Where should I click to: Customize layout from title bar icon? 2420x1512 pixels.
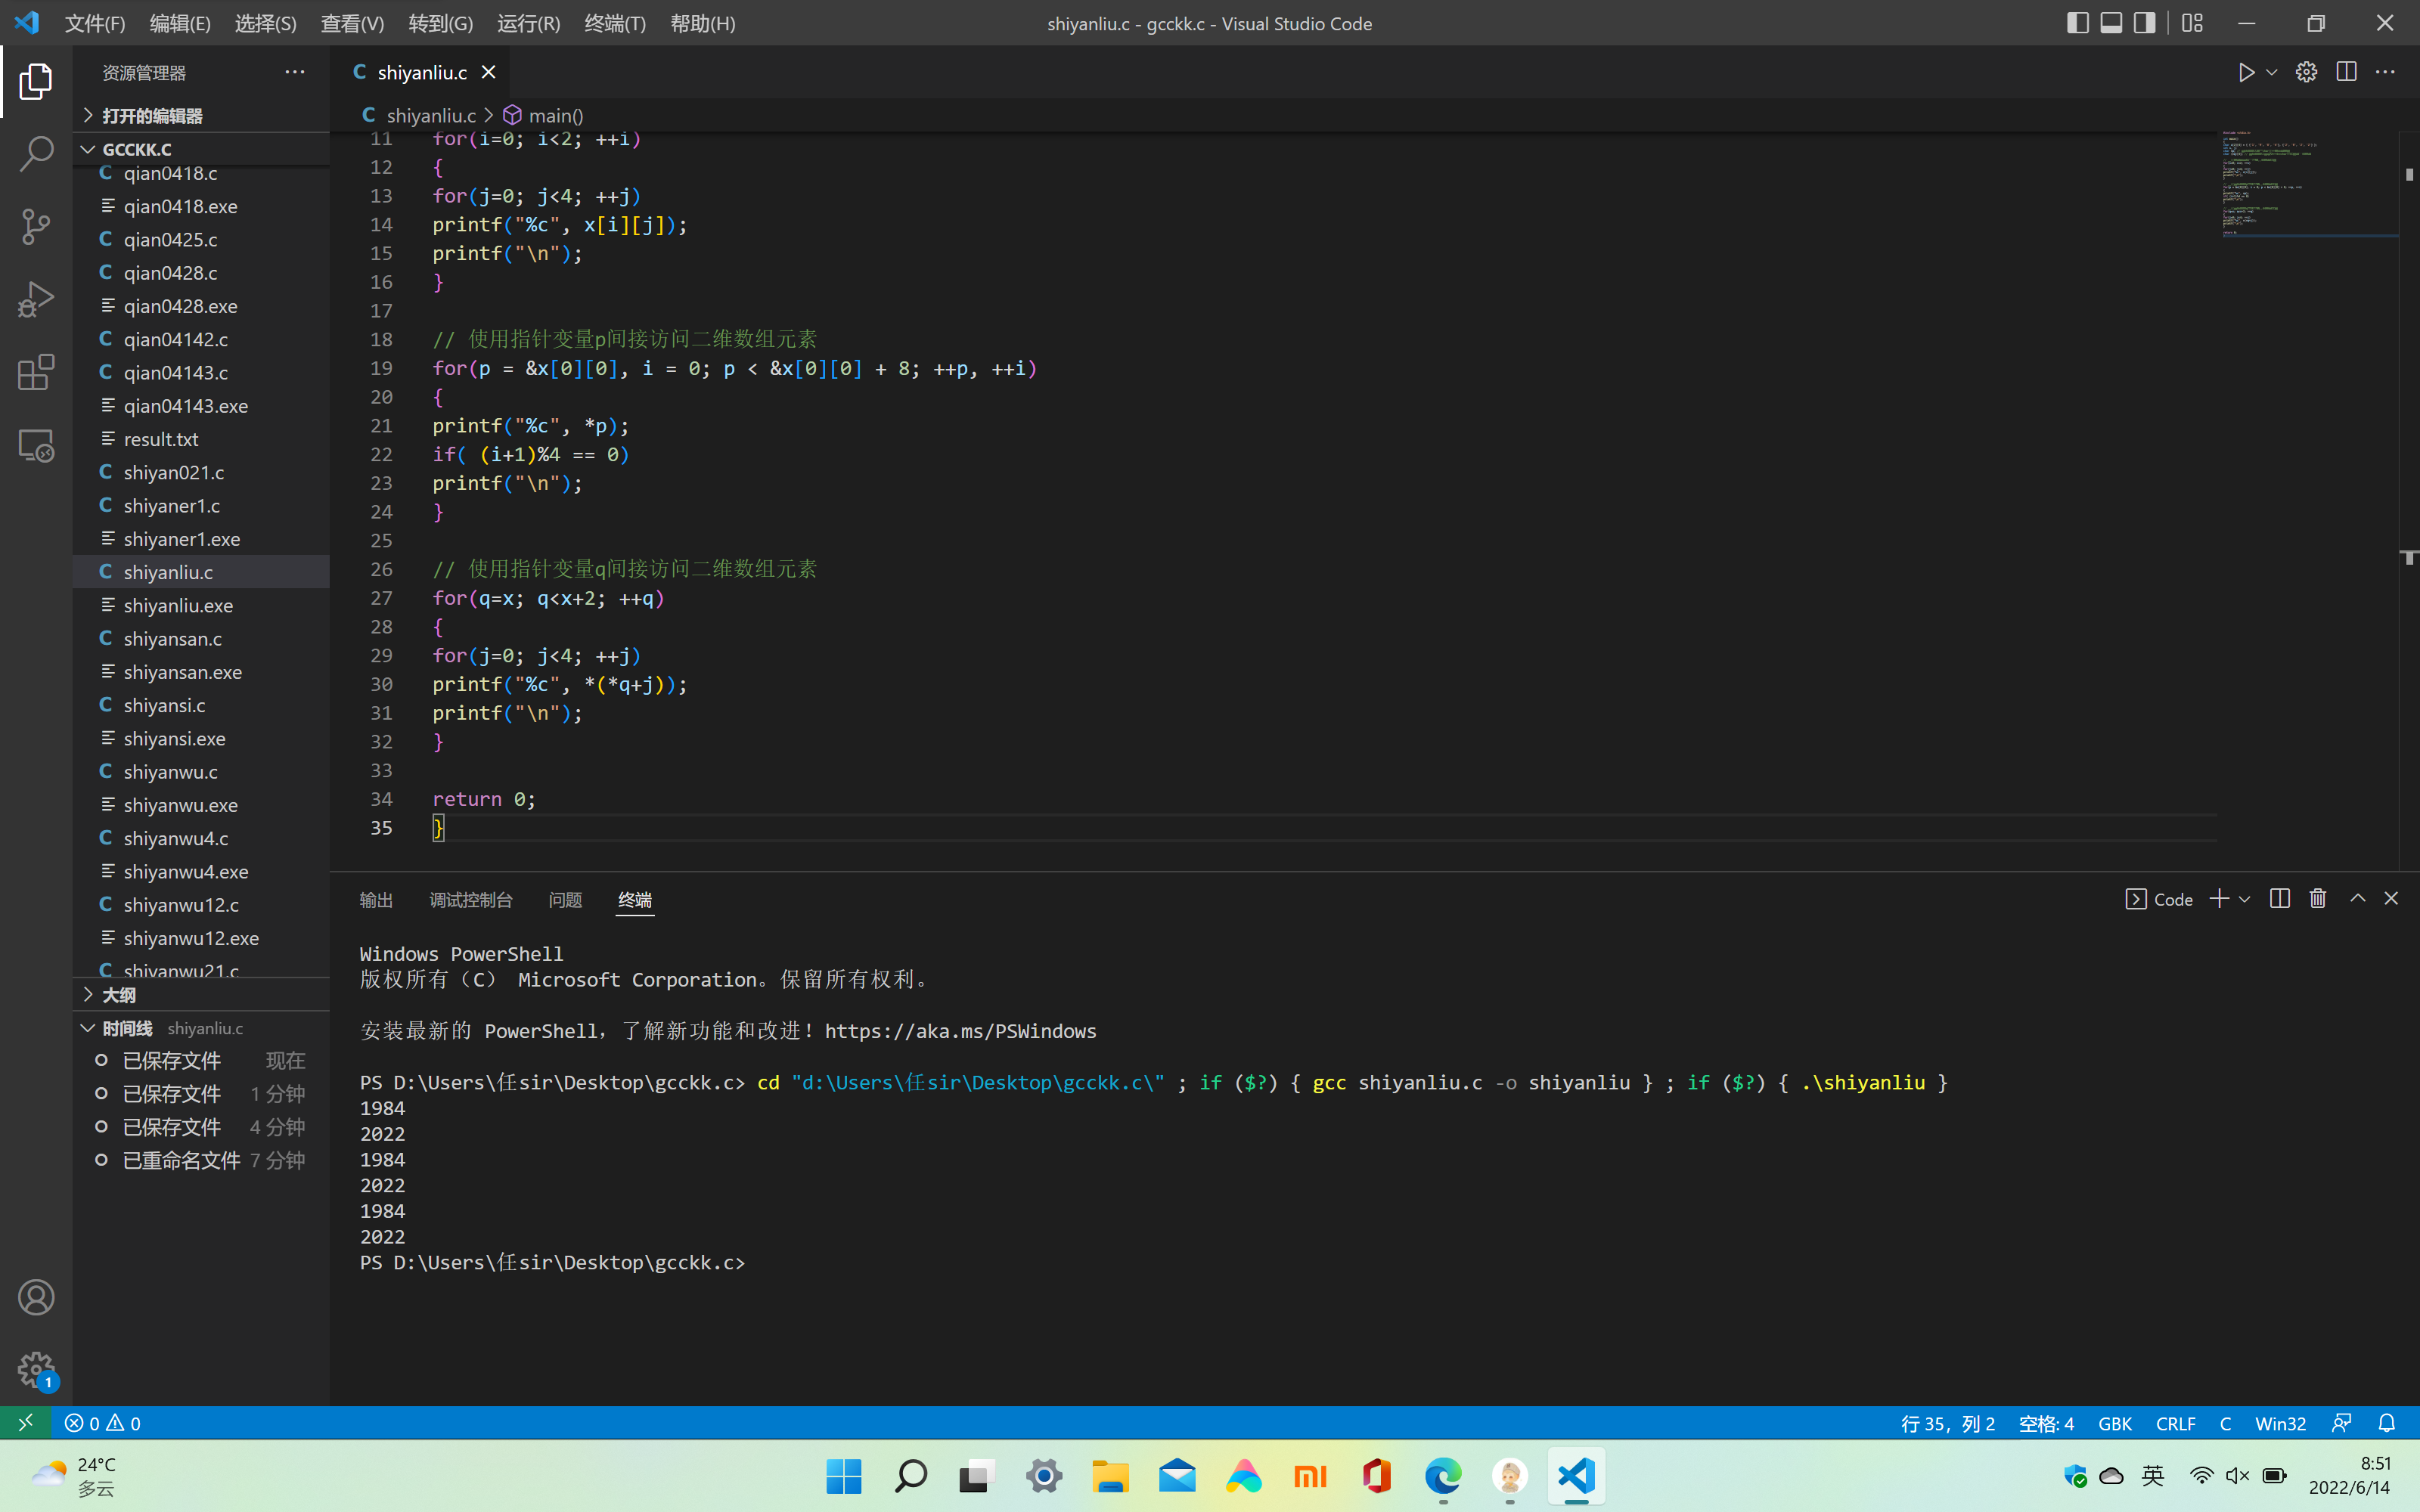point(2192,23)
